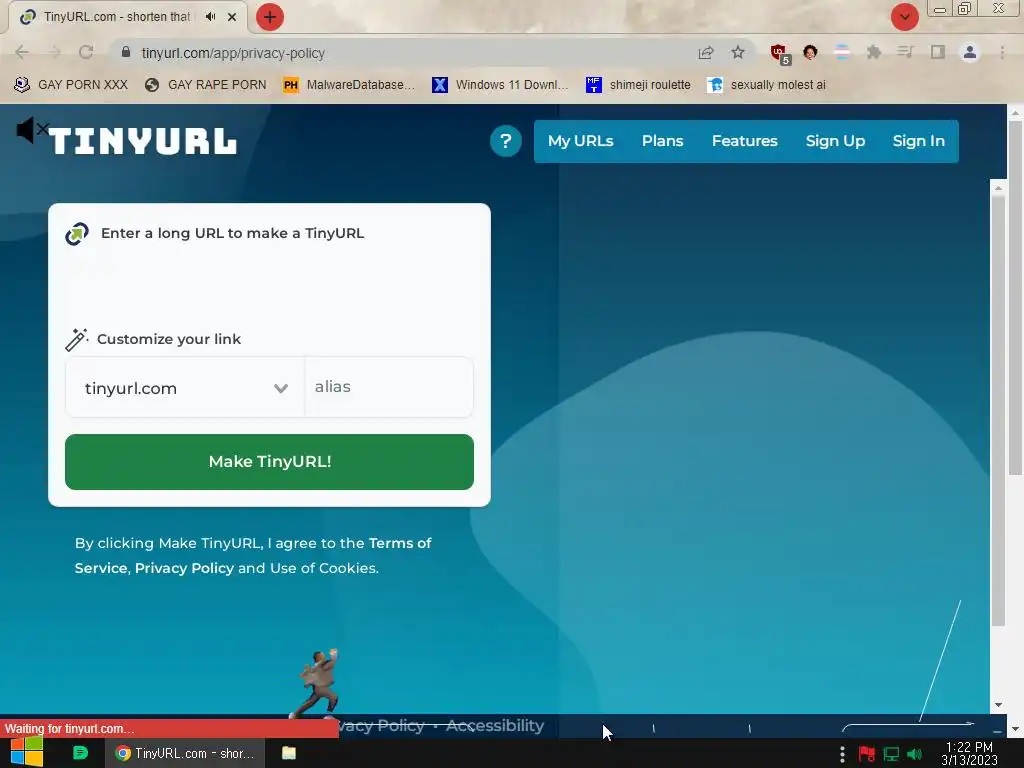The width and height of the screenshot is (1024, 768).
Task: Mute the TinyURL tab audio icon
Action: (x=210, y=17)
